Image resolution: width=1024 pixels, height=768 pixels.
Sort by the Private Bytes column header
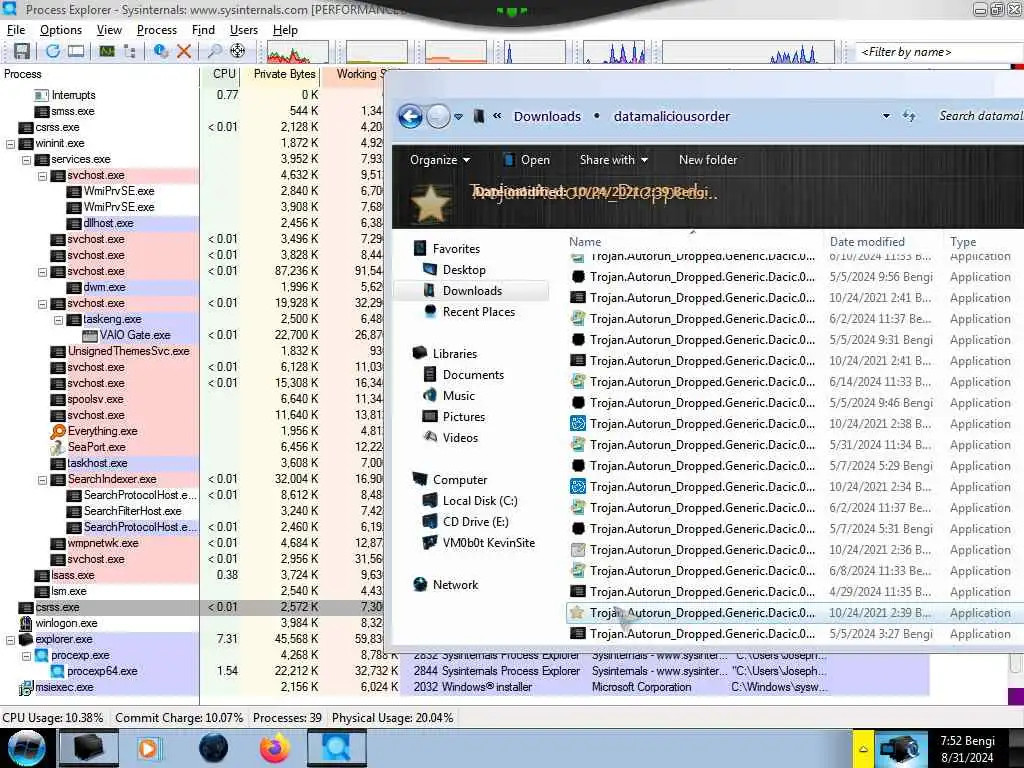coord(281,74)
